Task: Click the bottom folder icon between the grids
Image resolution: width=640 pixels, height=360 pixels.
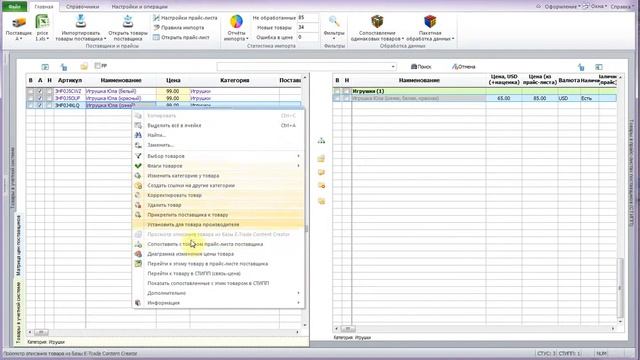Action: coord(321,201)
